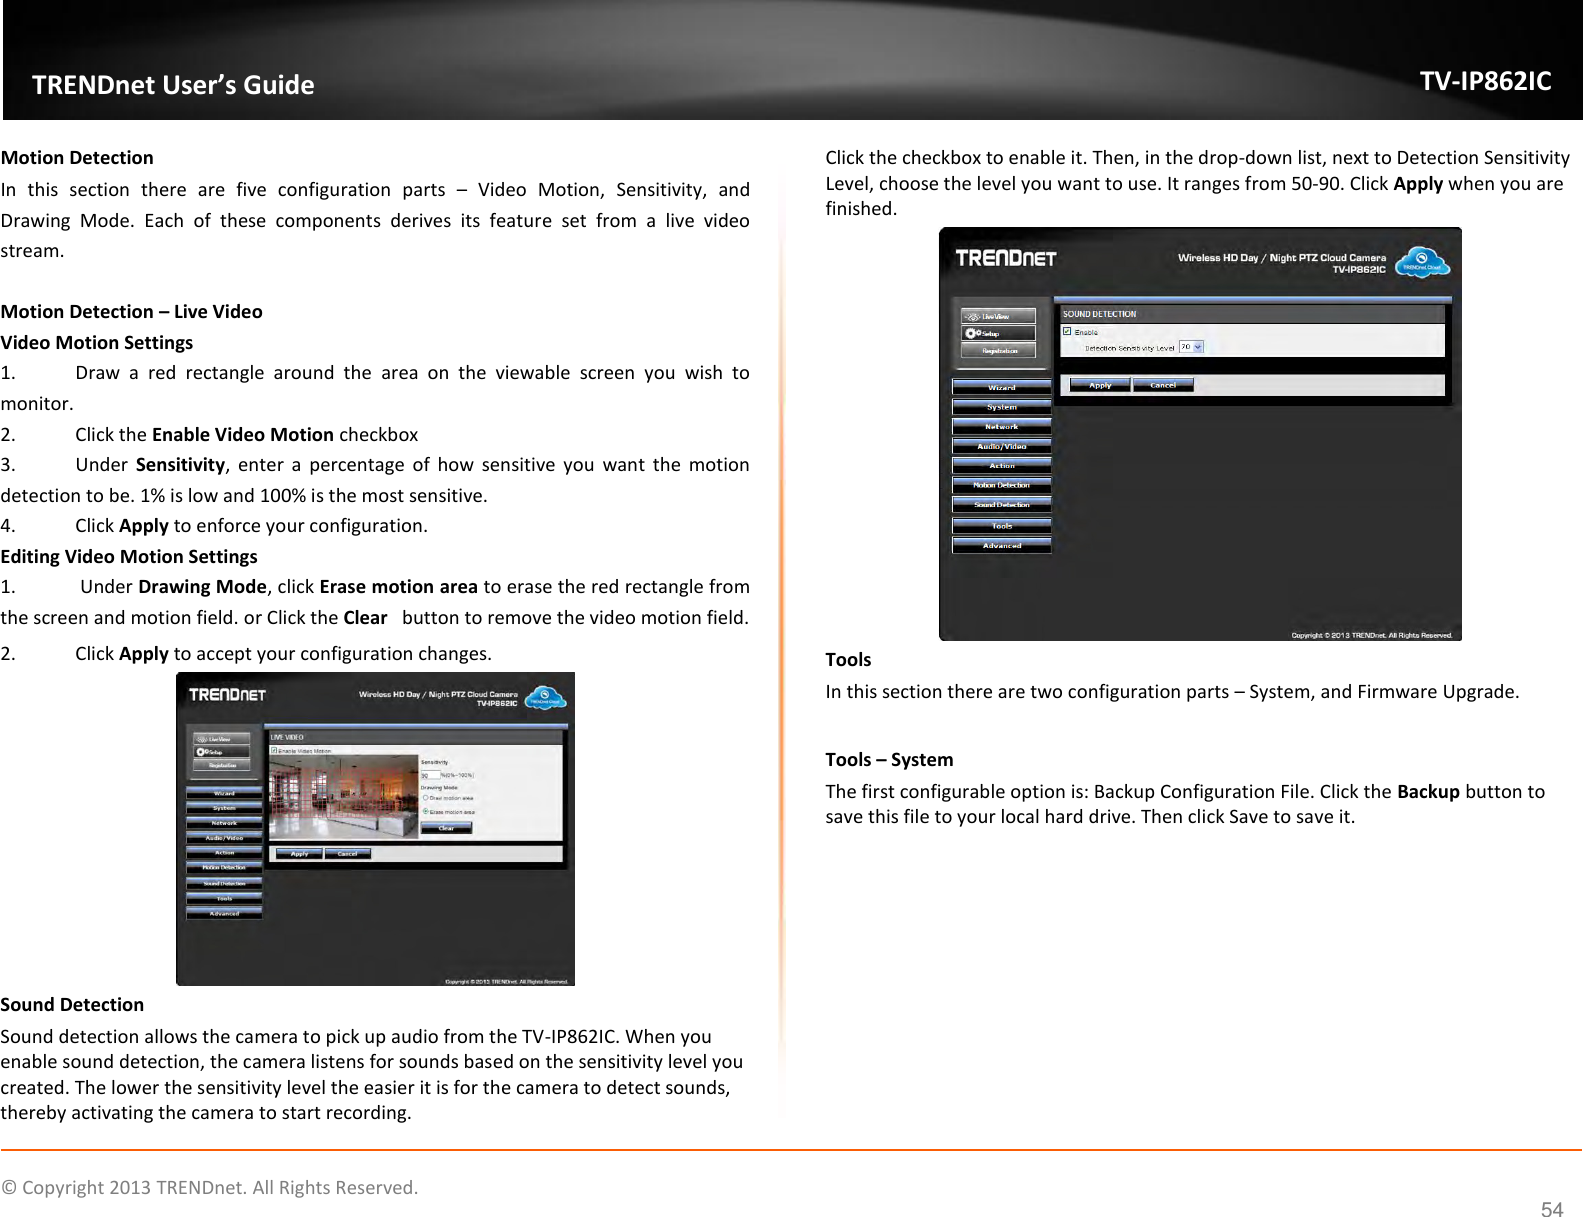Click "Motion Detection – Live Video" heading

(131, 311)
